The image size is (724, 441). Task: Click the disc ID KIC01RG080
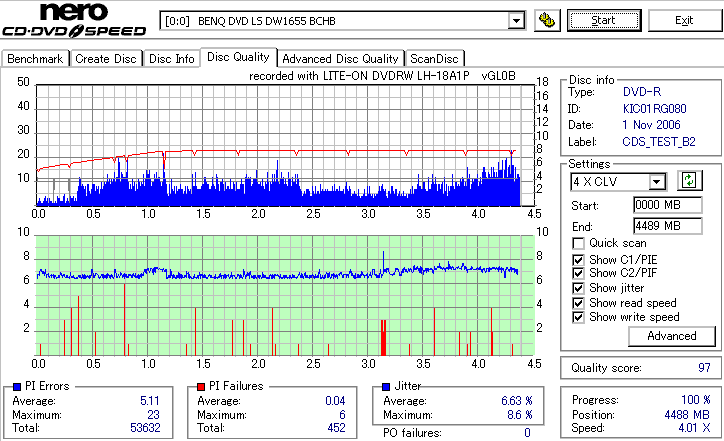point(654,109)
